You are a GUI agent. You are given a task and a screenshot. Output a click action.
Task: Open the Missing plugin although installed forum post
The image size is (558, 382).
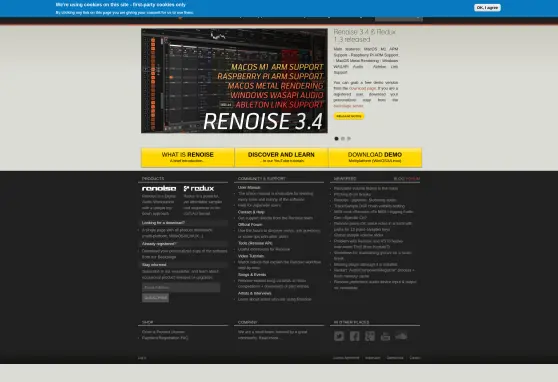(365, 265)
